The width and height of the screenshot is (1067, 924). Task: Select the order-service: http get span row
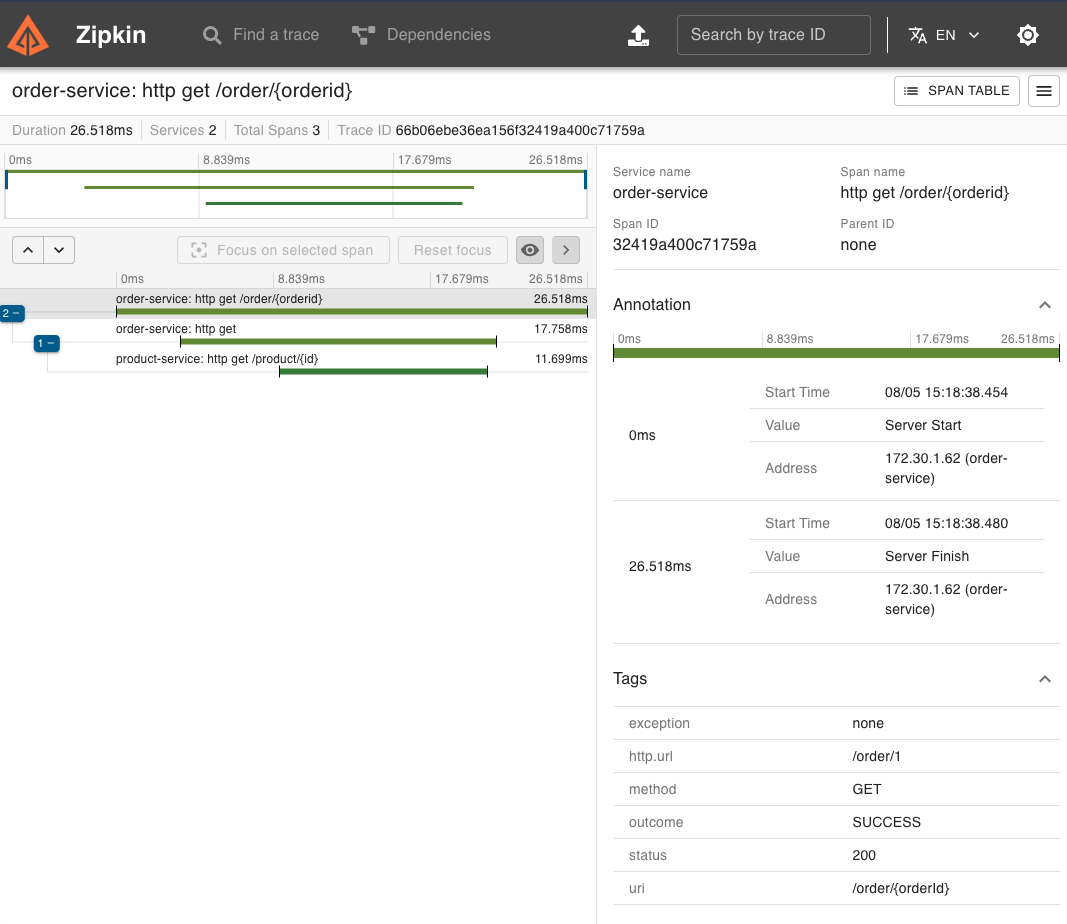pyautogui.click(x=352, y=333)
